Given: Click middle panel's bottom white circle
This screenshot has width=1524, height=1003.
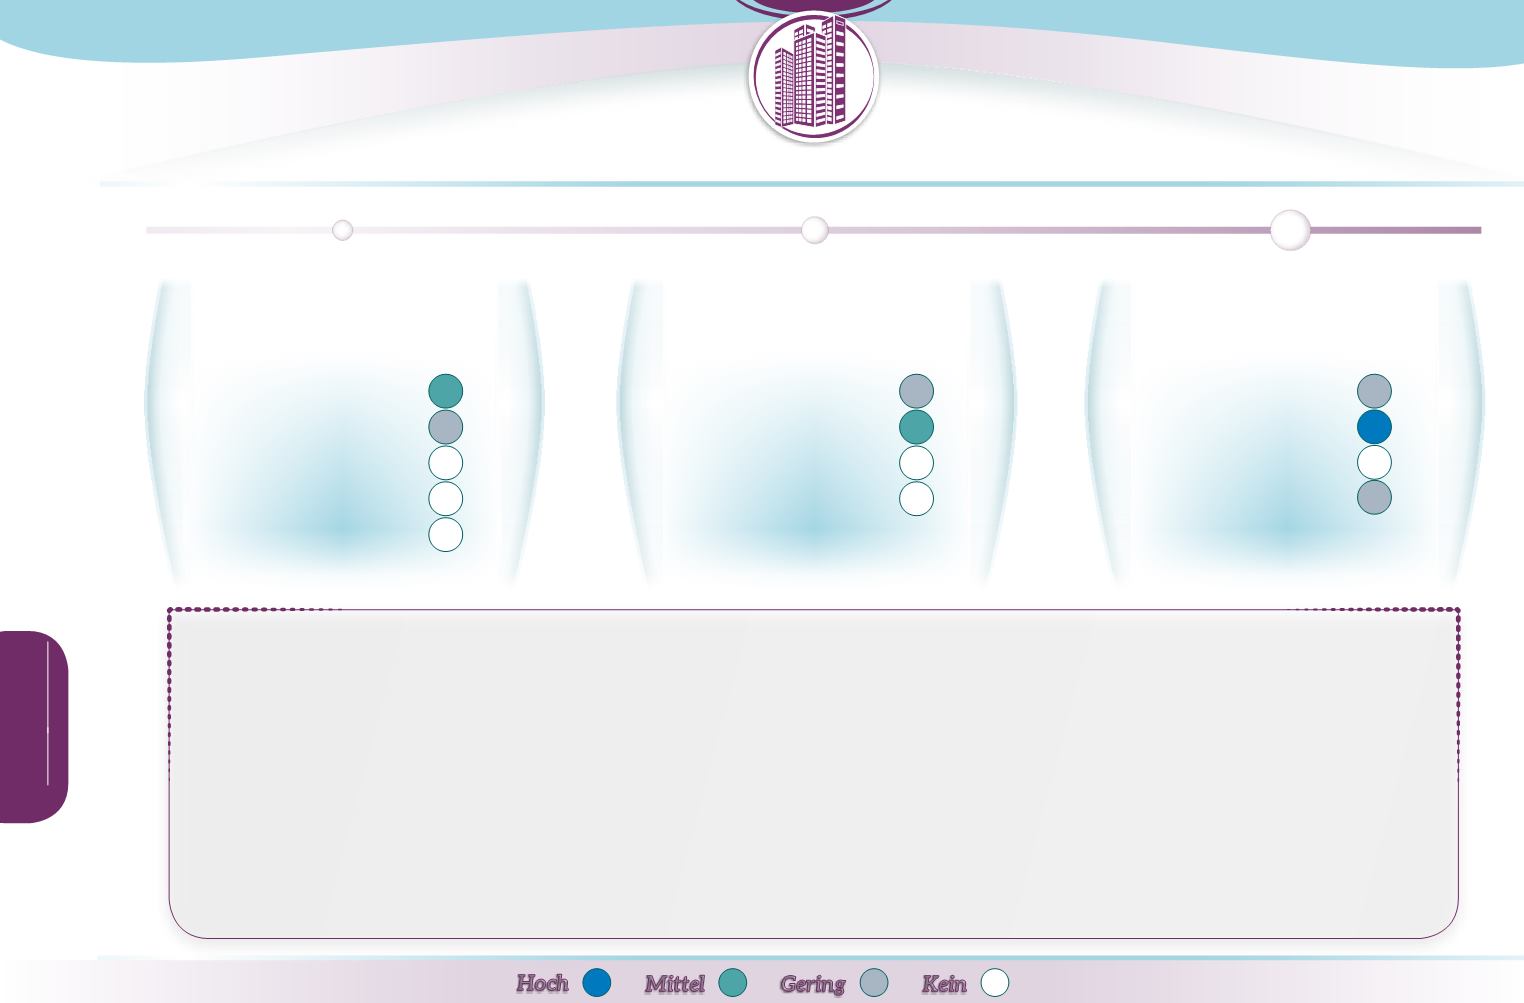Looking at the screenshot, I should [917, 498].
